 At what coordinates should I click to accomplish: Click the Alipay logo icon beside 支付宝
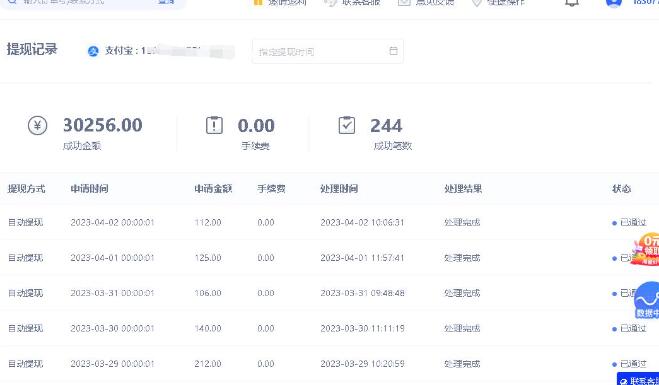[93, 51]
